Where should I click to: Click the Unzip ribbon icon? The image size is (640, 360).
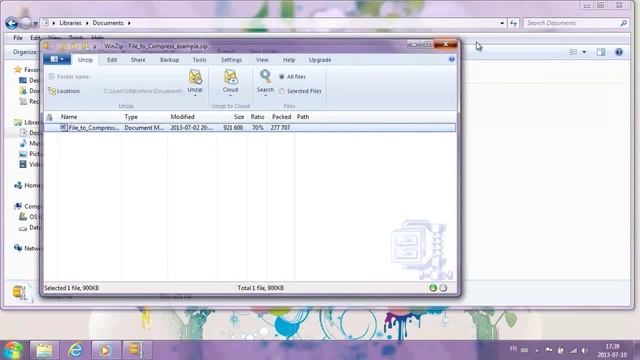pyautogui.click(x=195, y=77)
